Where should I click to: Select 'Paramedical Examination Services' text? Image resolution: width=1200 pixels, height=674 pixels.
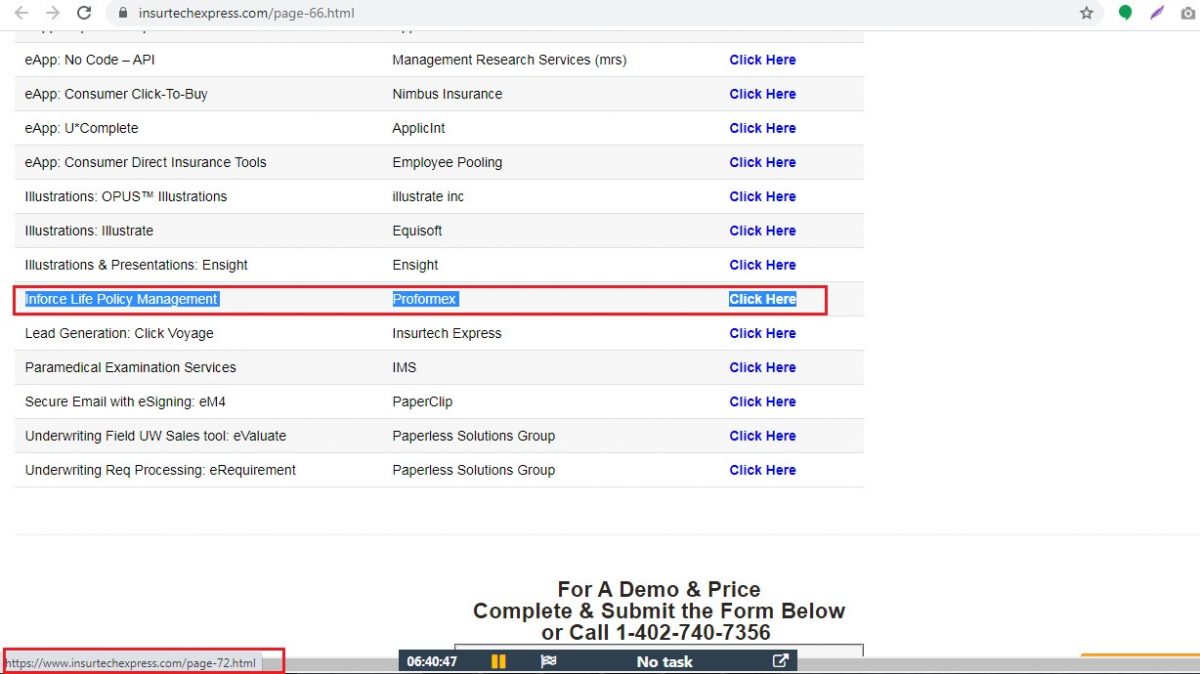pos(130,367)
